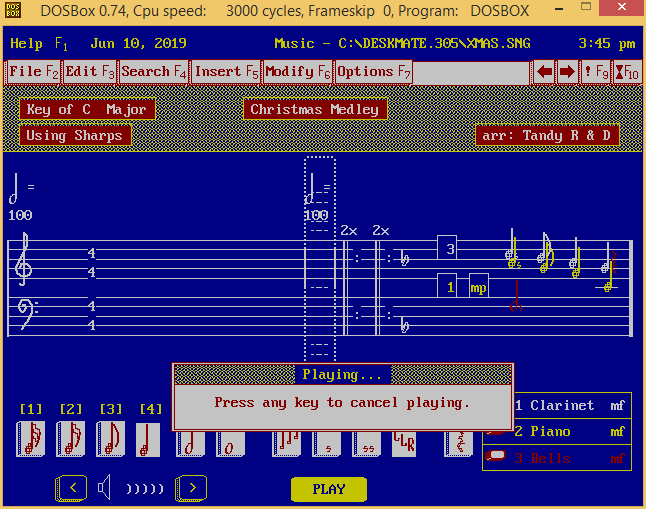Click the Playing... dialog title
This screenshot has width=646, height=509.
click(342, 375)
